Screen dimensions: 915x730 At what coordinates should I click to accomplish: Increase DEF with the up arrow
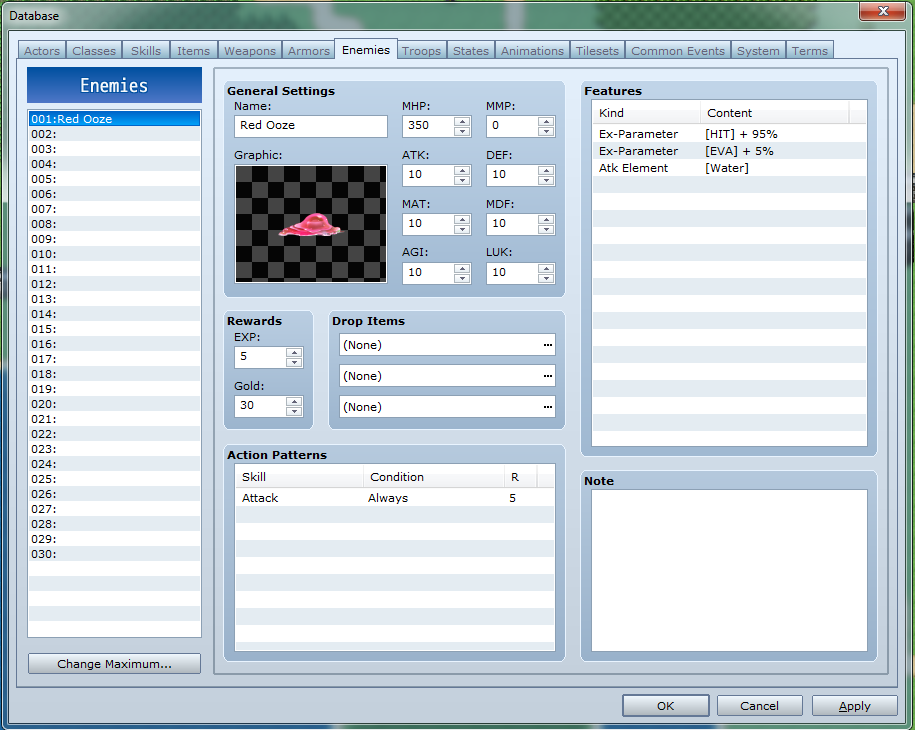click(546, 170)
